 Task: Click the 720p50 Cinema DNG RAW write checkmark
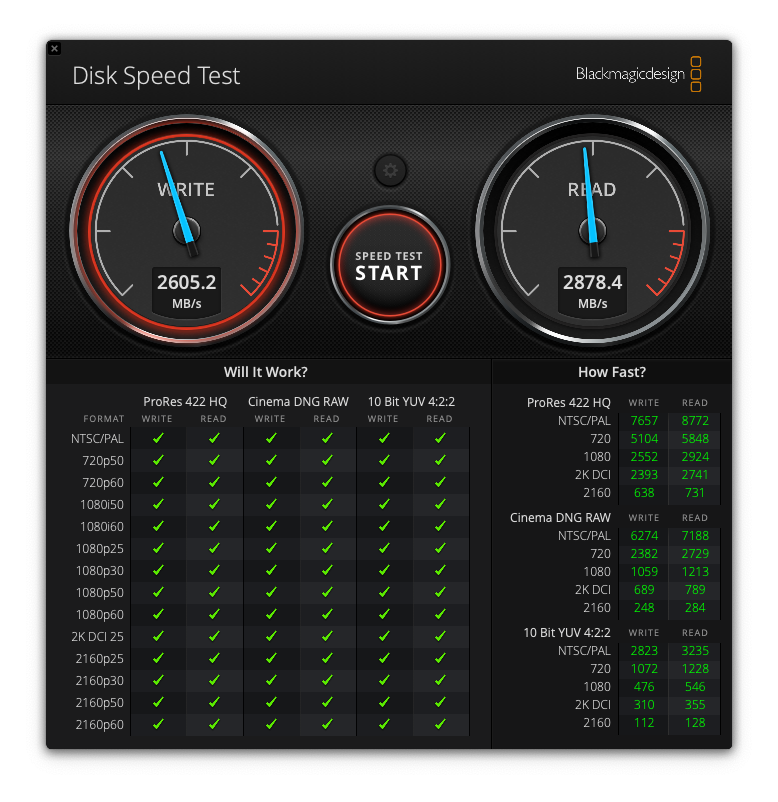coord(271,460)
